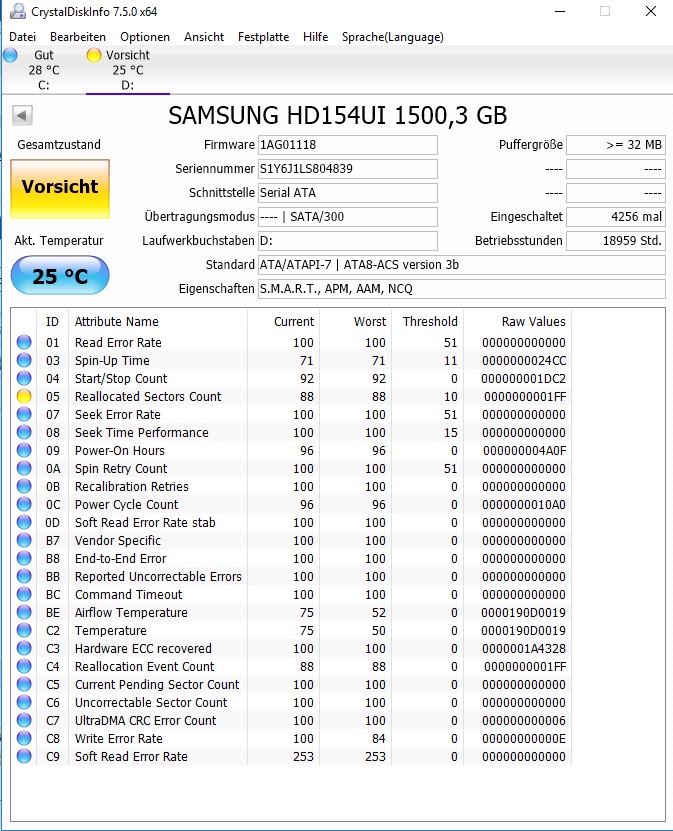Click the Seriennummer field S1Y6J1LS804839
Screen dimensions: 673x831
click(x=348, y=169)
